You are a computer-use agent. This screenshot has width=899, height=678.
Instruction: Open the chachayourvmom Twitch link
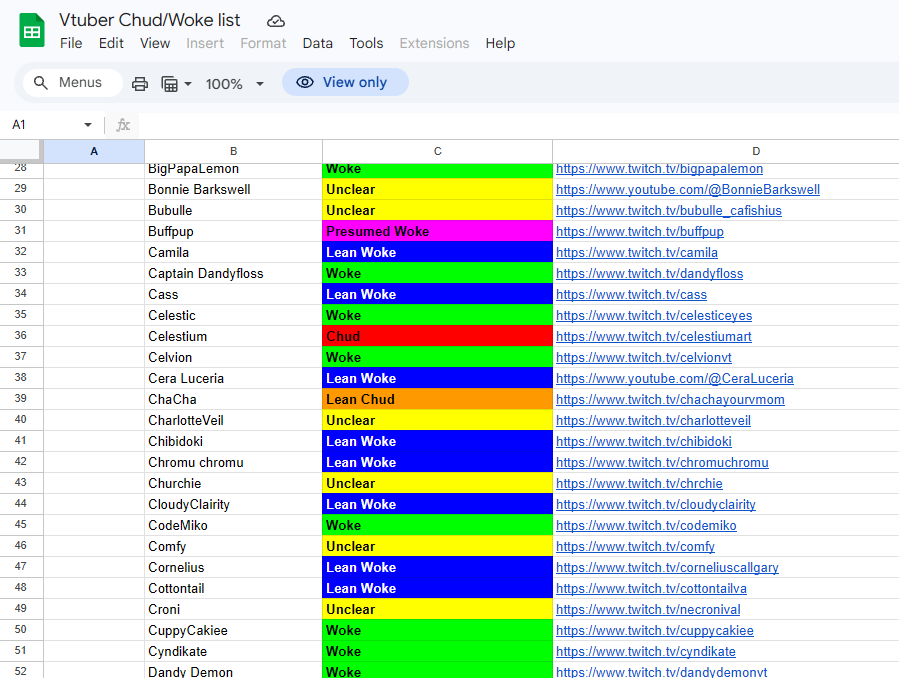670,399
